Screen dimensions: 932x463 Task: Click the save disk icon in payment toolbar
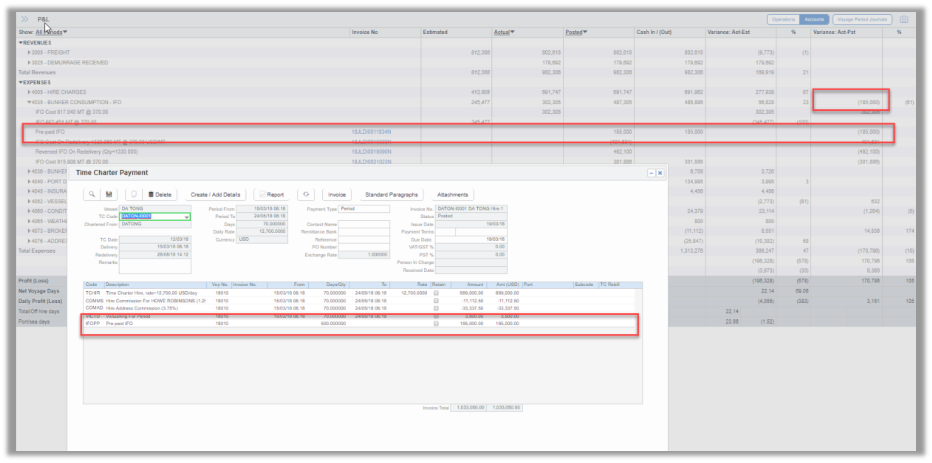click(110, 194)
